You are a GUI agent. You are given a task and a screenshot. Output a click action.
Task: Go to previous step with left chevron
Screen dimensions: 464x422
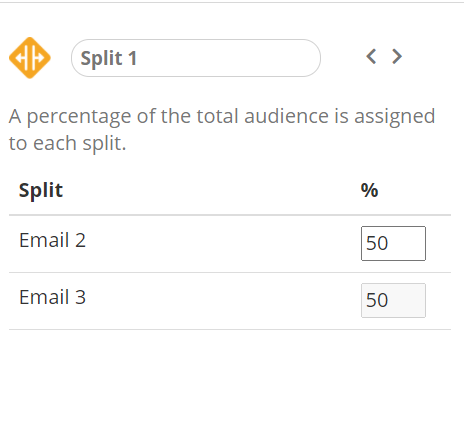[x=371, y=56]
